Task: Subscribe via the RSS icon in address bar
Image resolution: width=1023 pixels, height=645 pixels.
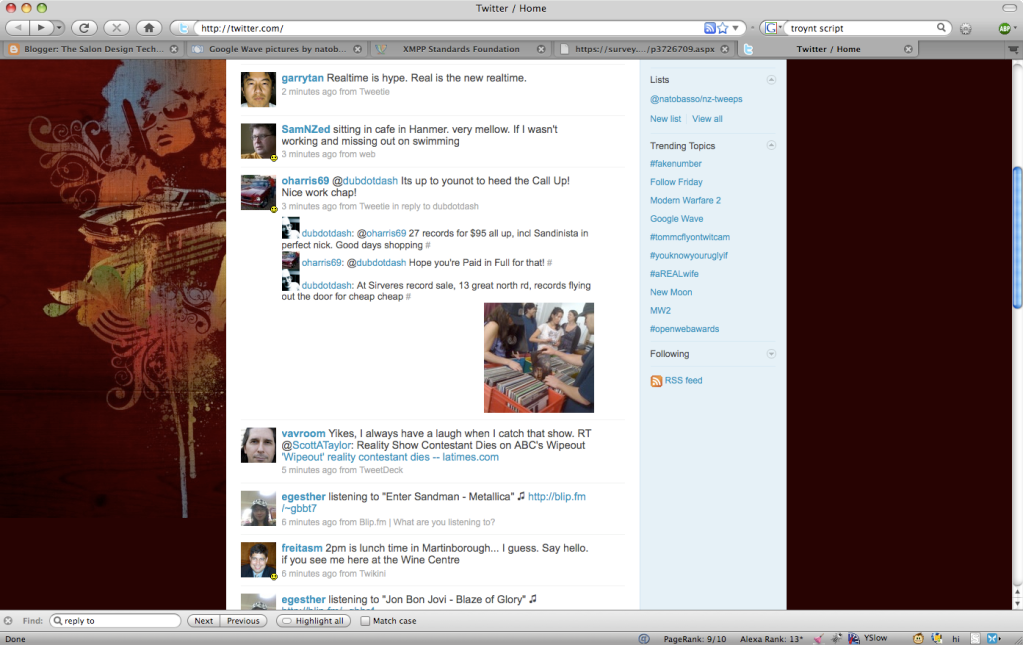Action: coord(710,28)
